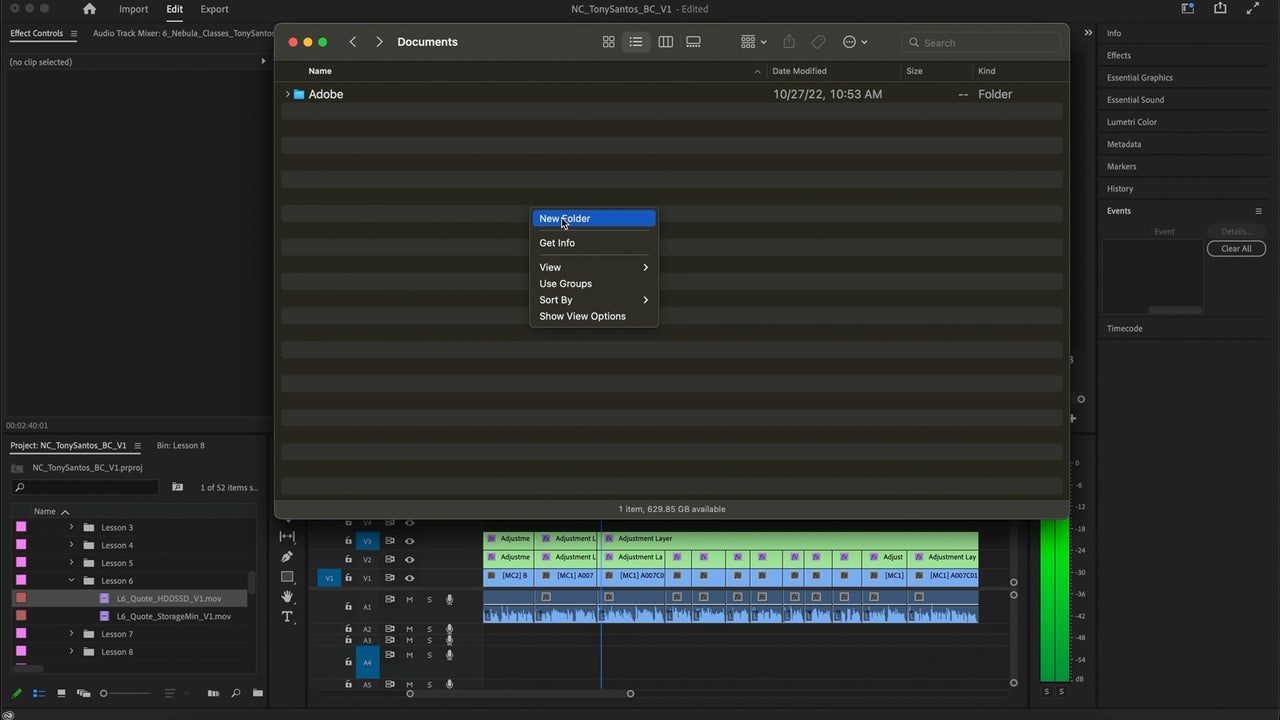Select the Pen tool in the timeline toolbar
The height and width of the screenshot is (720, 1280).
click(x=287, y=557)
